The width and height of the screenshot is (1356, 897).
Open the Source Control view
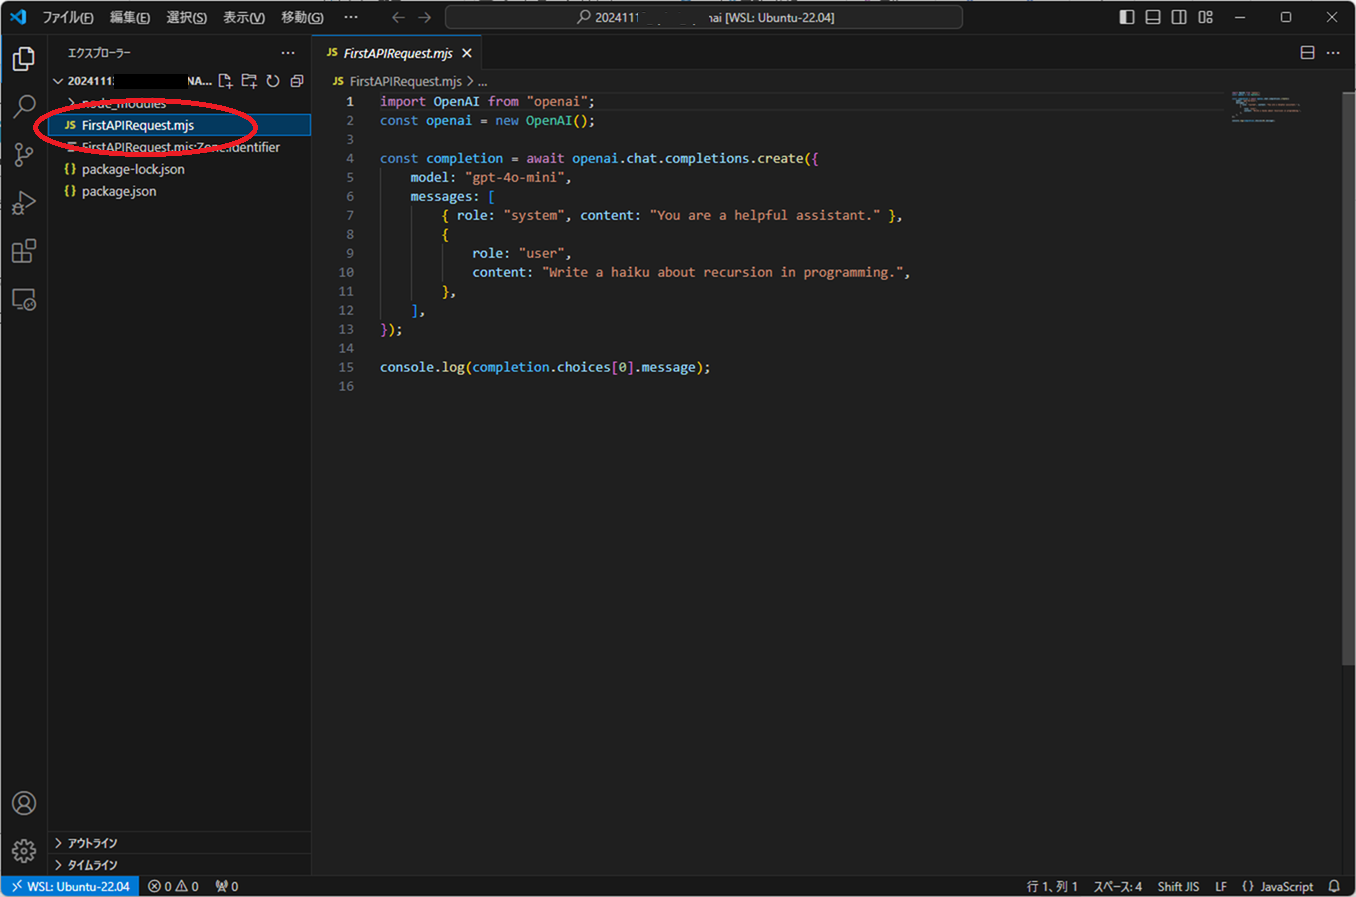(x=24, y=154)
